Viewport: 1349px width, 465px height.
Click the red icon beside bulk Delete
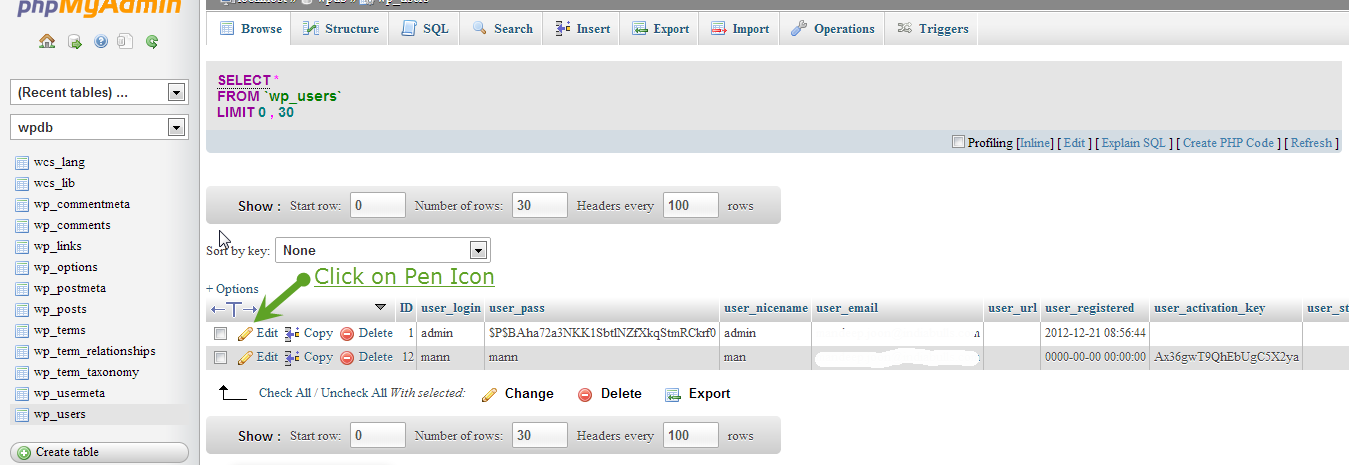pyautogui.click(x=585, y=394)
